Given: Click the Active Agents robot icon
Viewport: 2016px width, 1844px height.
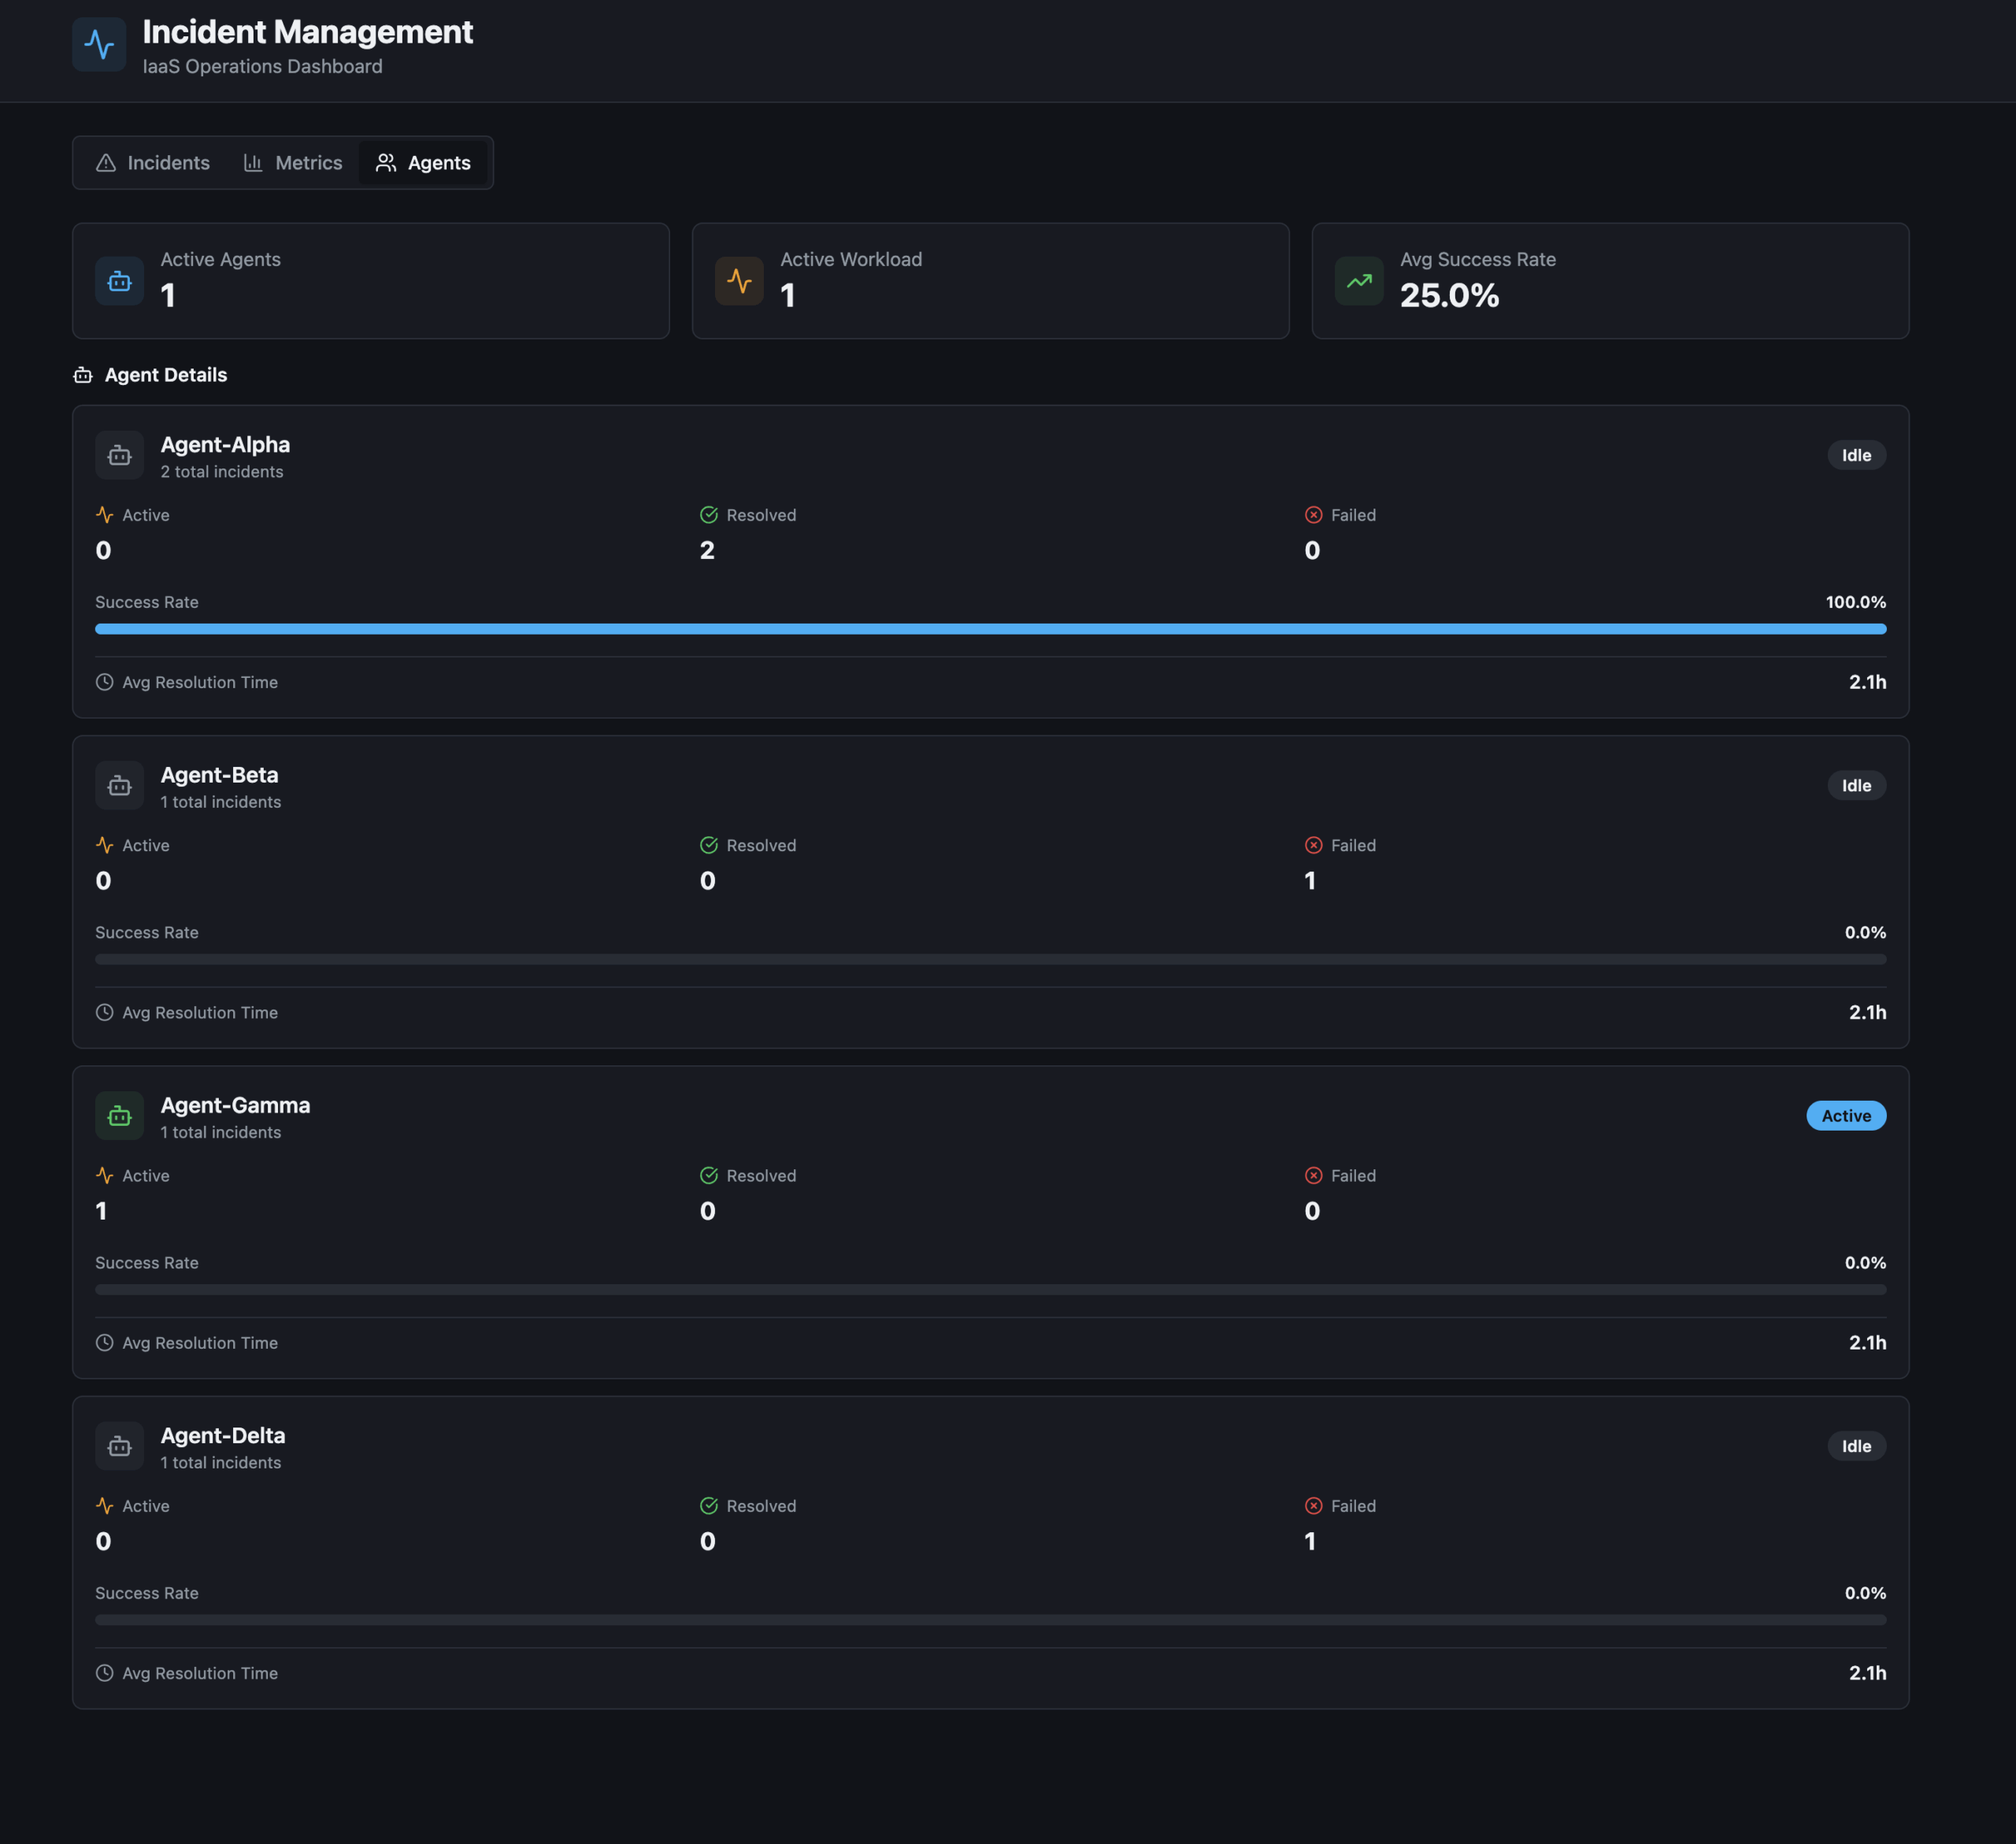Looking at the screenshot, I should [119, 281].
